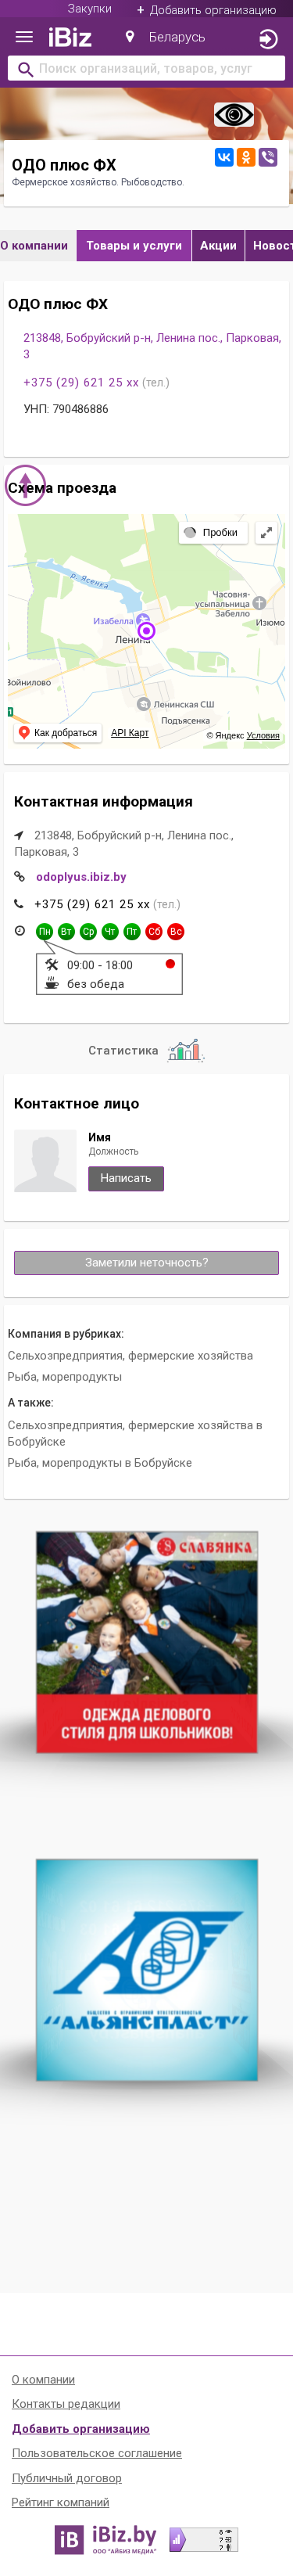Expand the map to fullscreen
The height and width of the screenshot is (2576, 293).
tap(266, 533)
